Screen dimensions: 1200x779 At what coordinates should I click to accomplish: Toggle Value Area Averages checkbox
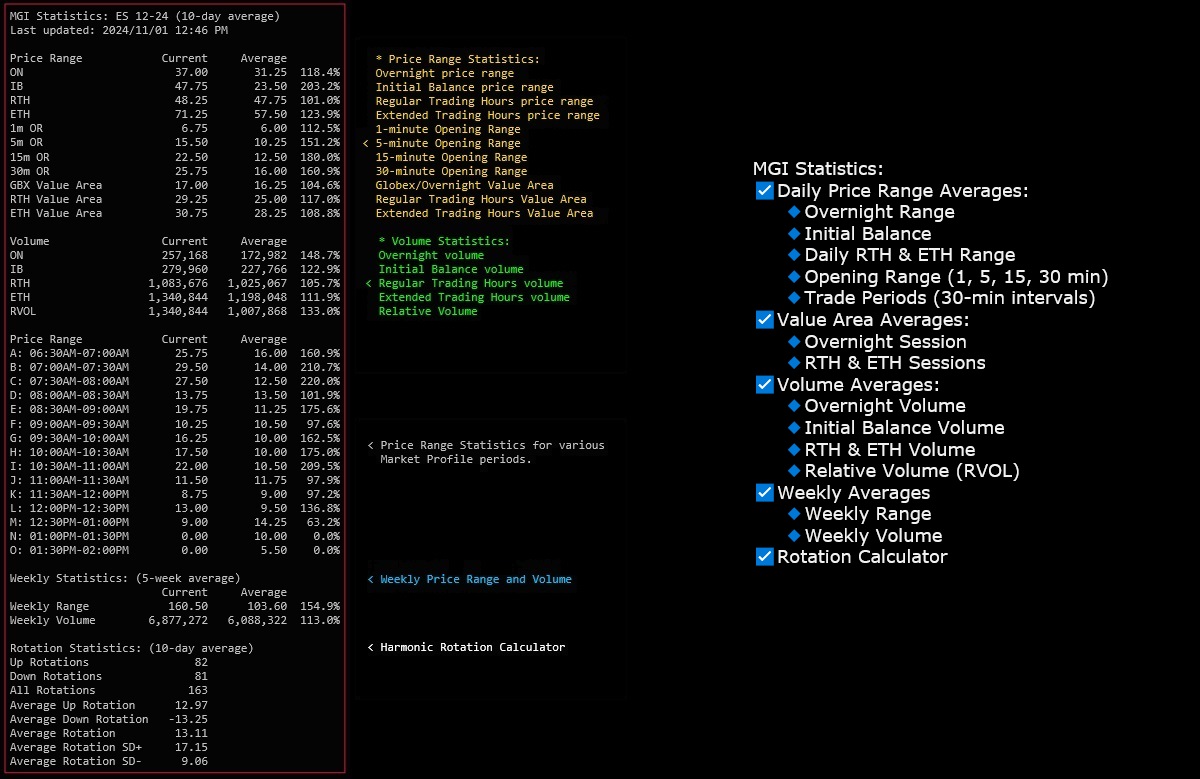click(765, 319)
